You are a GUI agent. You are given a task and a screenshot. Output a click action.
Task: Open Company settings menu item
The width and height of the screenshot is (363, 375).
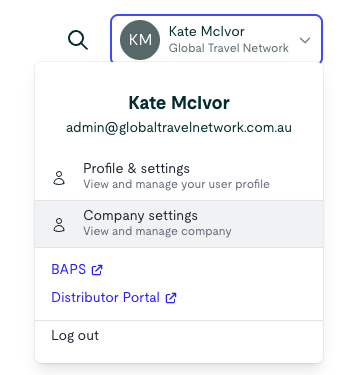[x=179, y=224]
